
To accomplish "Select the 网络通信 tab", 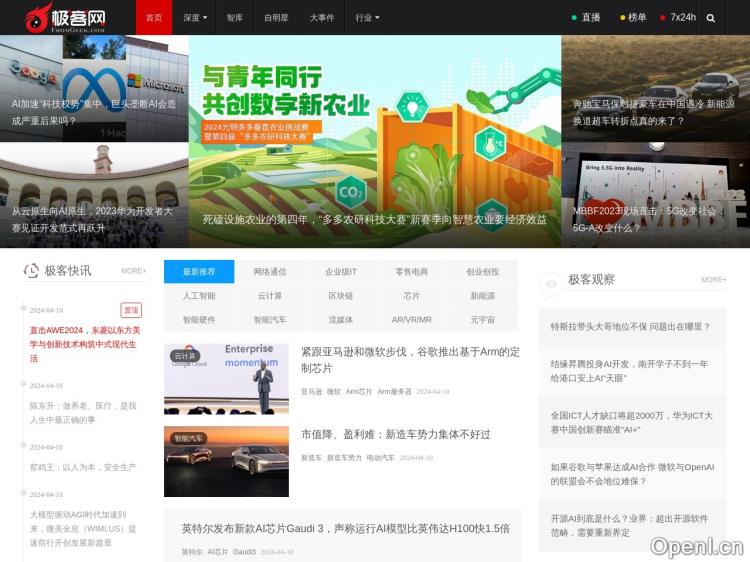I will tap(270, 272).
